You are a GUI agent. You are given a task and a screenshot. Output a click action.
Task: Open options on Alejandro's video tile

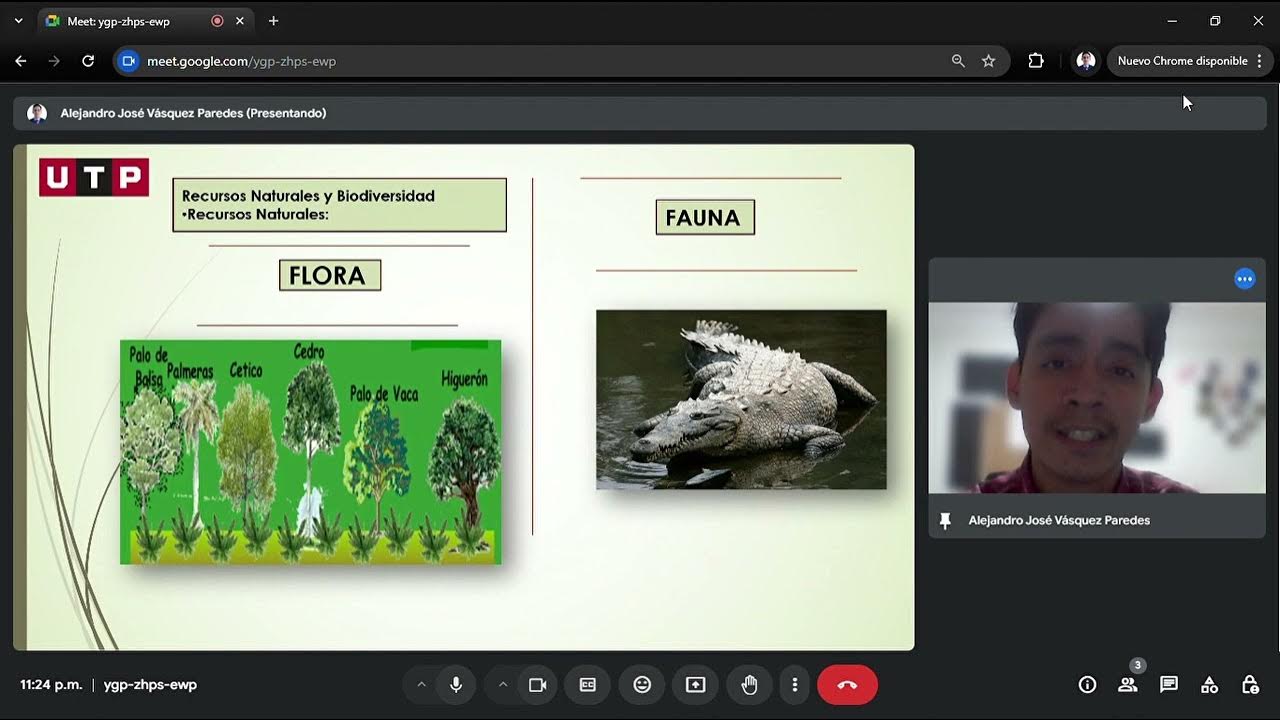(1244, 279)
